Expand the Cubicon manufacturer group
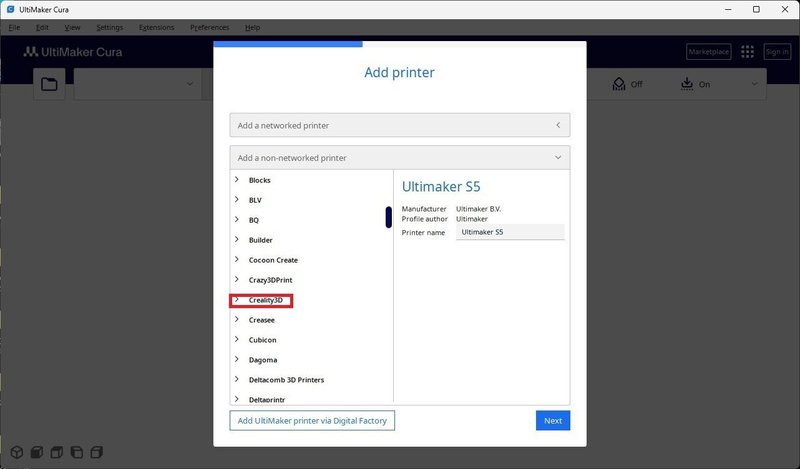This screenshot has width=800, height=469. coord(237,339)
